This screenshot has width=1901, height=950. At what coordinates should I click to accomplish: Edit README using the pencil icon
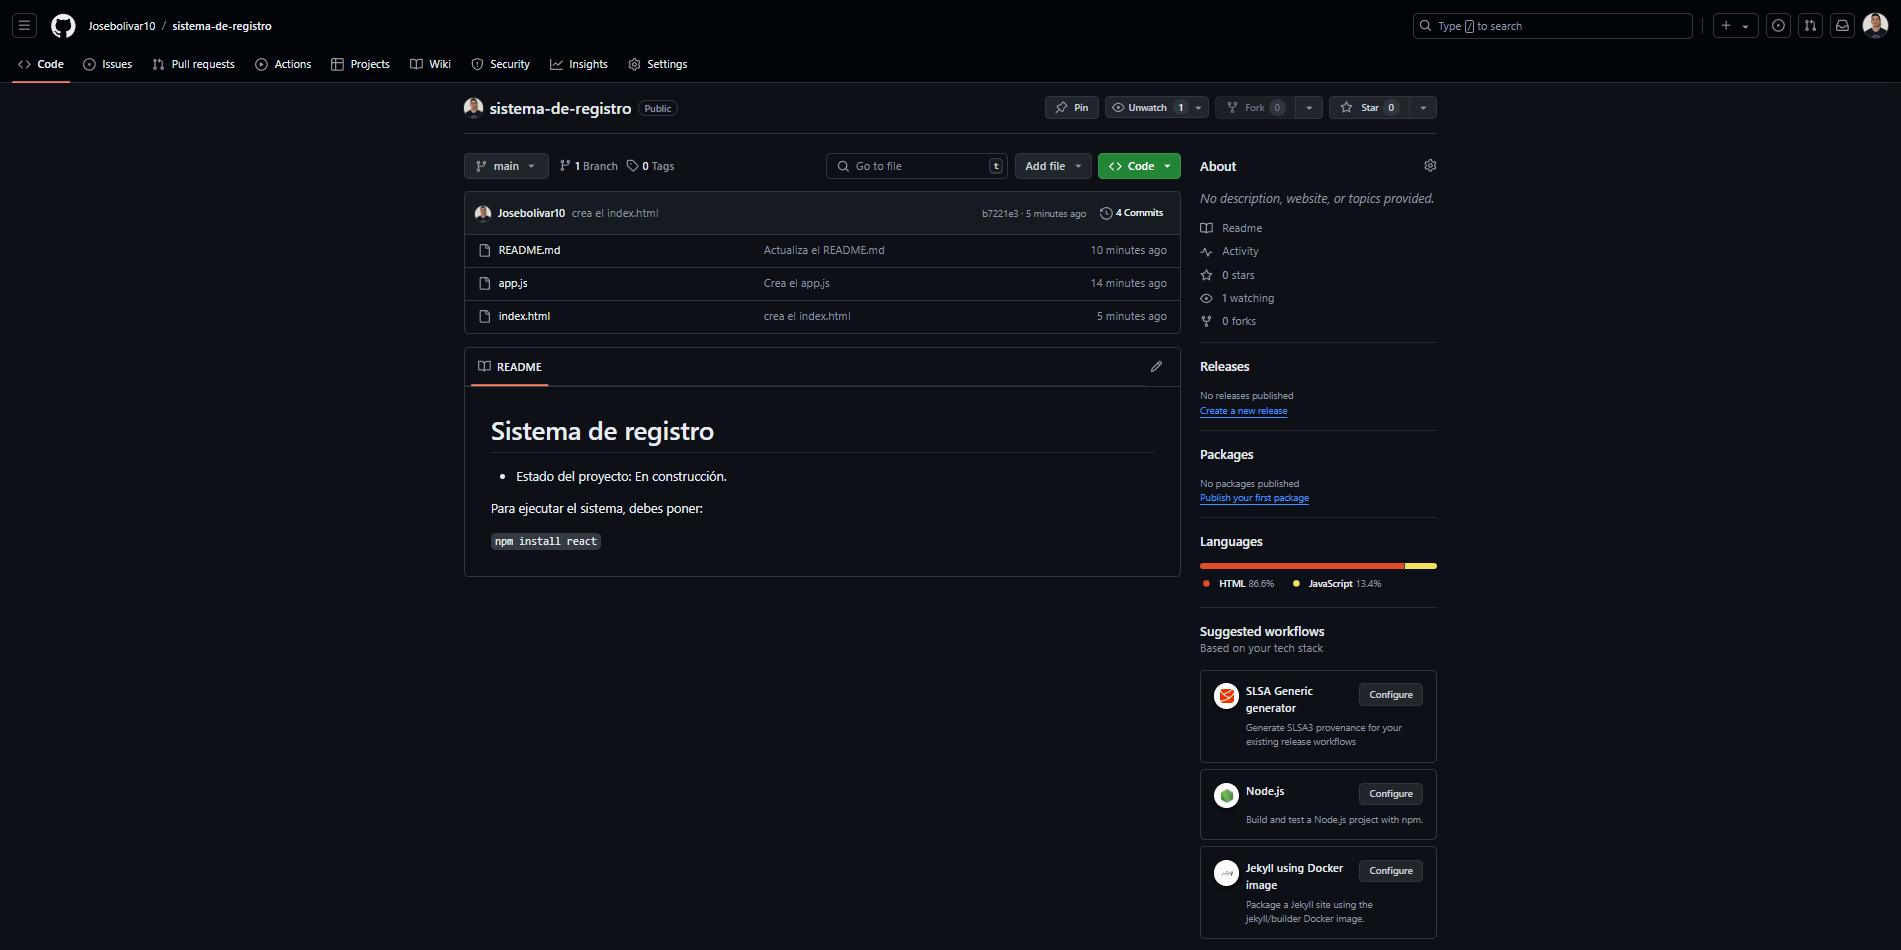1156,367
